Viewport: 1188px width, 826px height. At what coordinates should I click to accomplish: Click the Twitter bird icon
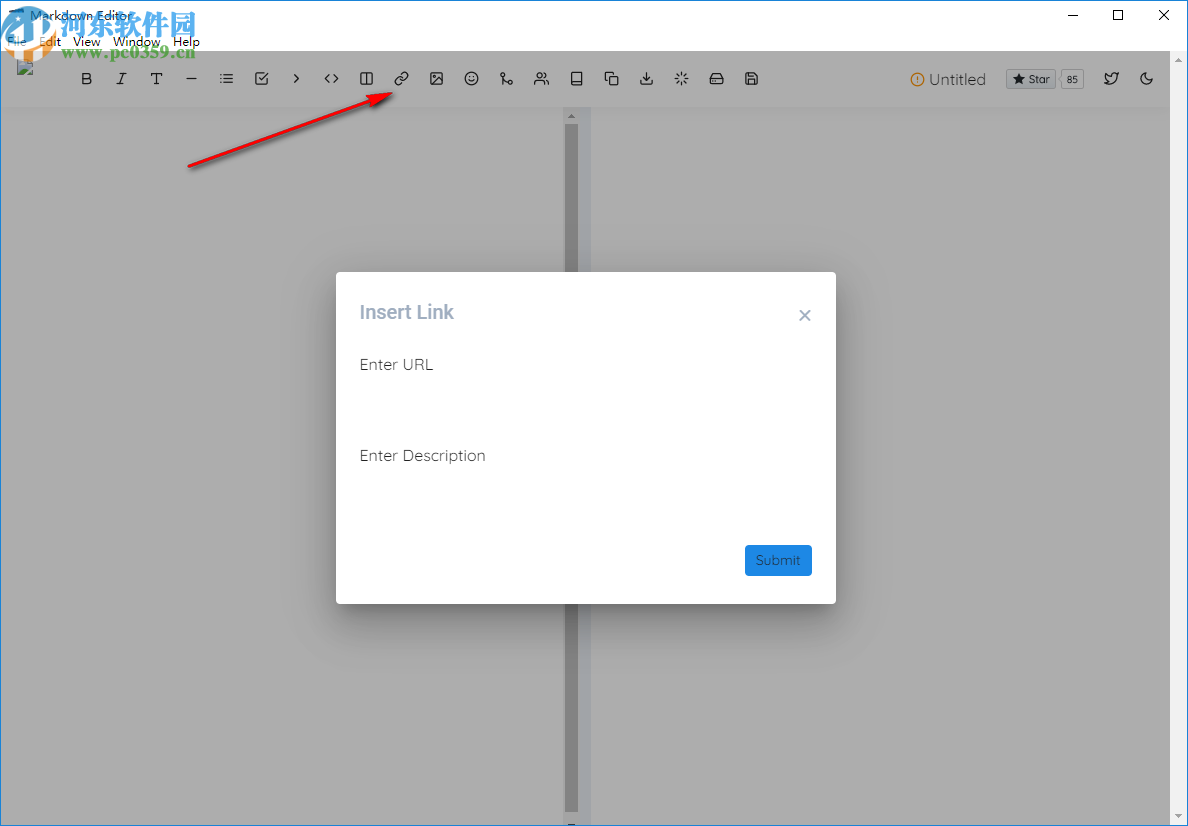pos(1111,78)
